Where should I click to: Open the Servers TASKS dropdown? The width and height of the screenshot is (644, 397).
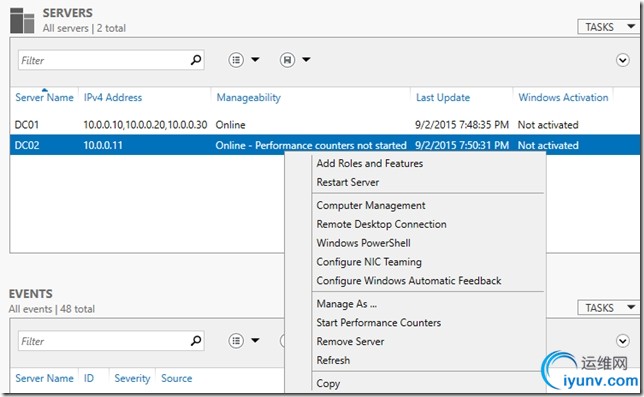pos(608,27)
